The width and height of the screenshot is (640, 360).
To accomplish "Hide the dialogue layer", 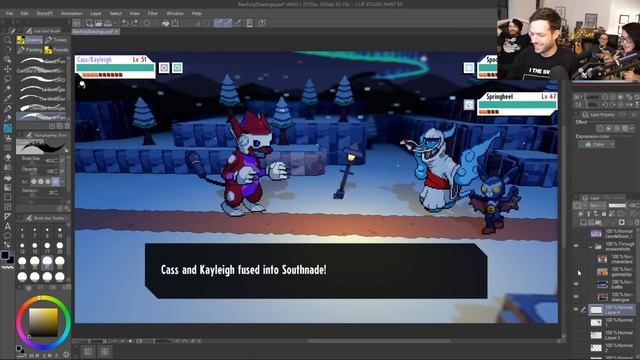I will pyautogui.click(x=576, y=297).
